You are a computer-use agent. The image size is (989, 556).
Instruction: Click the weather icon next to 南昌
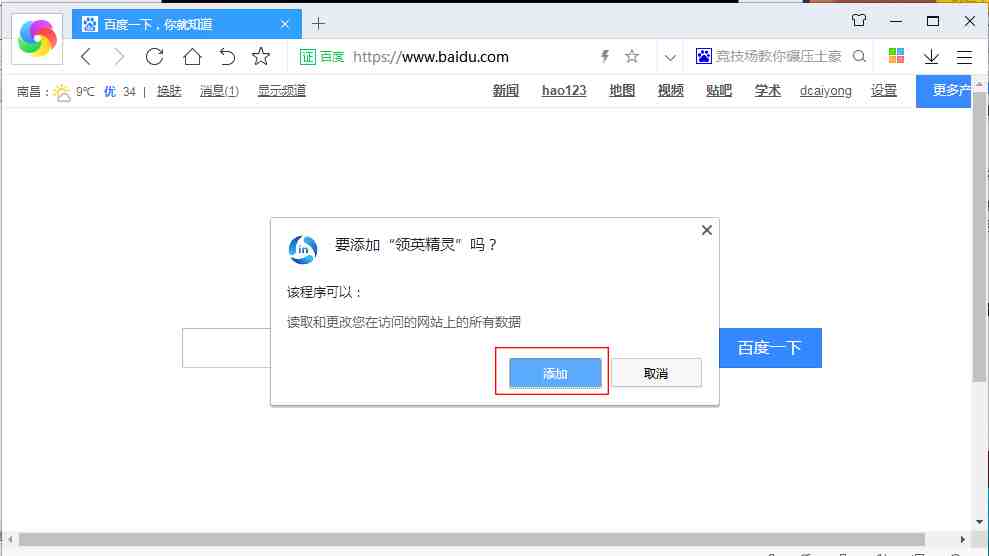62,93
